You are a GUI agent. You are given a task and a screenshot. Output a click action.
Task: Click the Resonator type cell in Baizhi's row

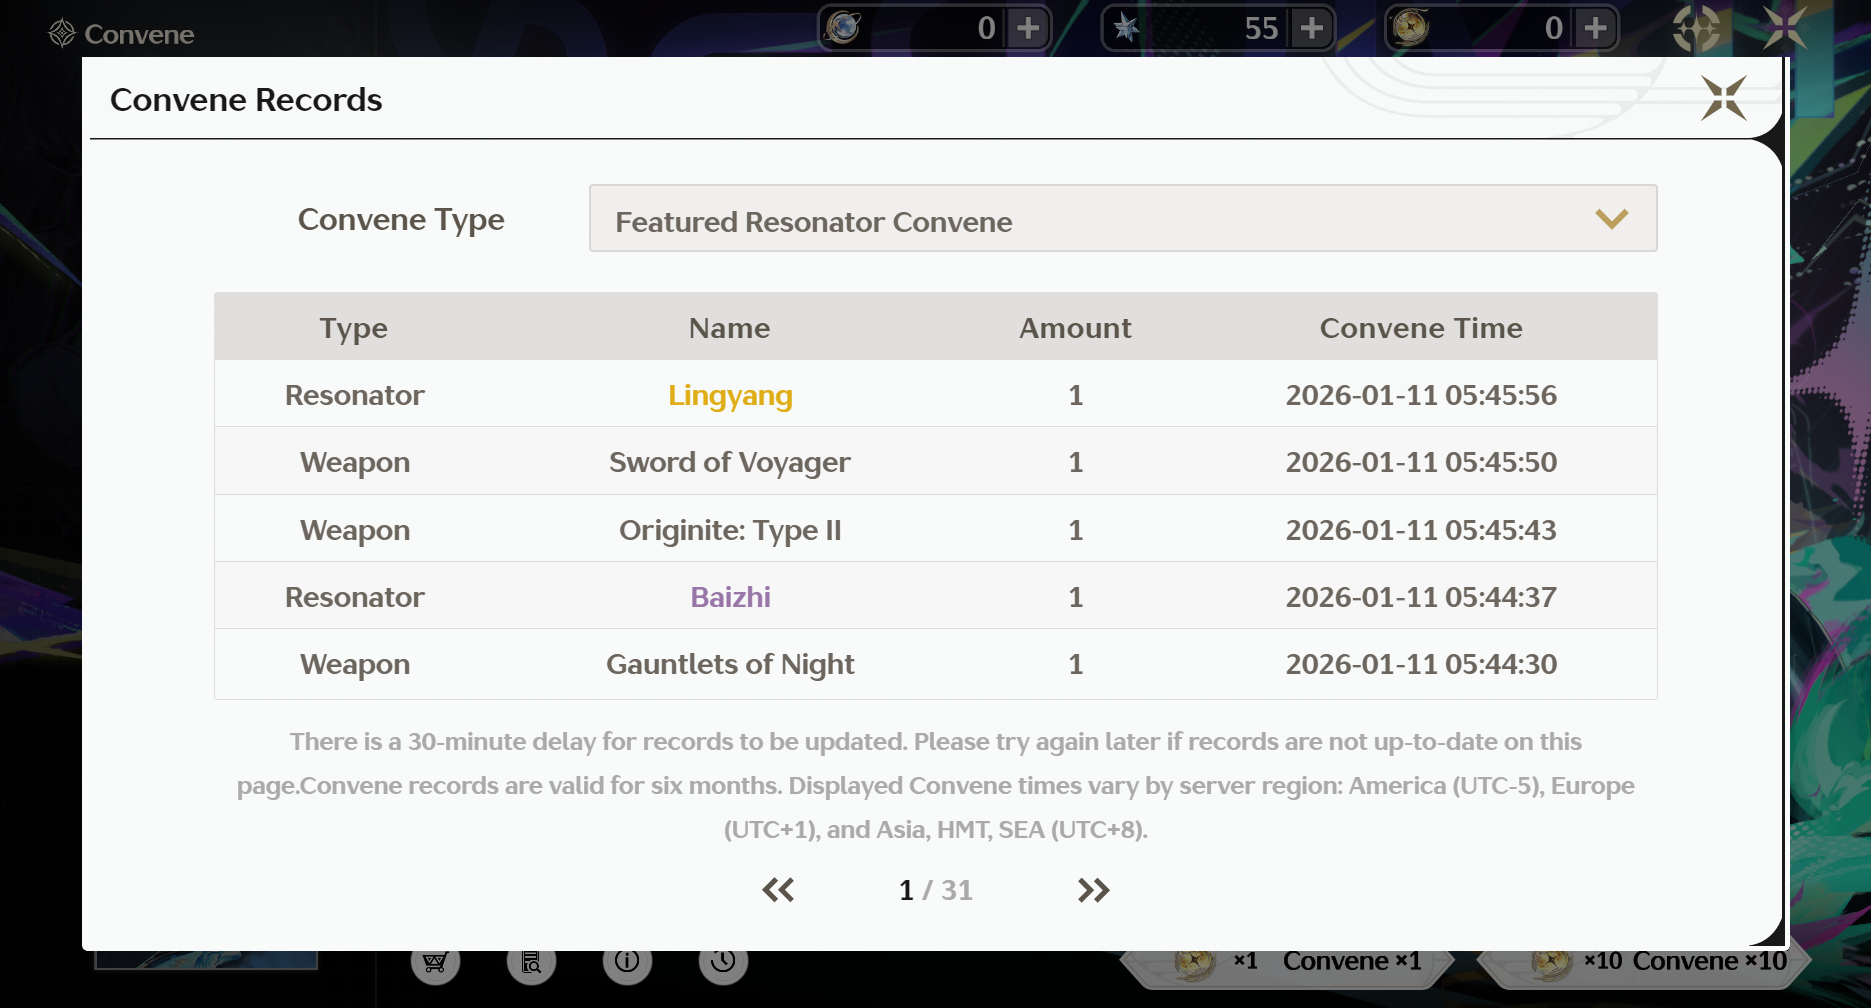click(355, 597)
